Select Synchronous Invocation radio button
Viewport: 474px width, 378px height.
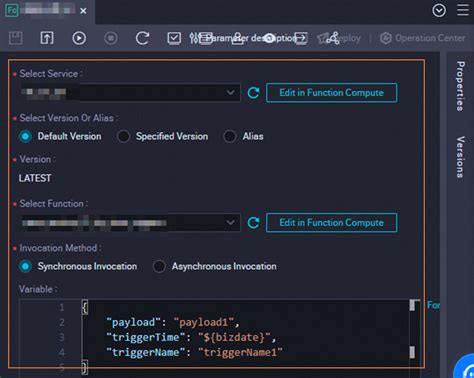point(25,266)
